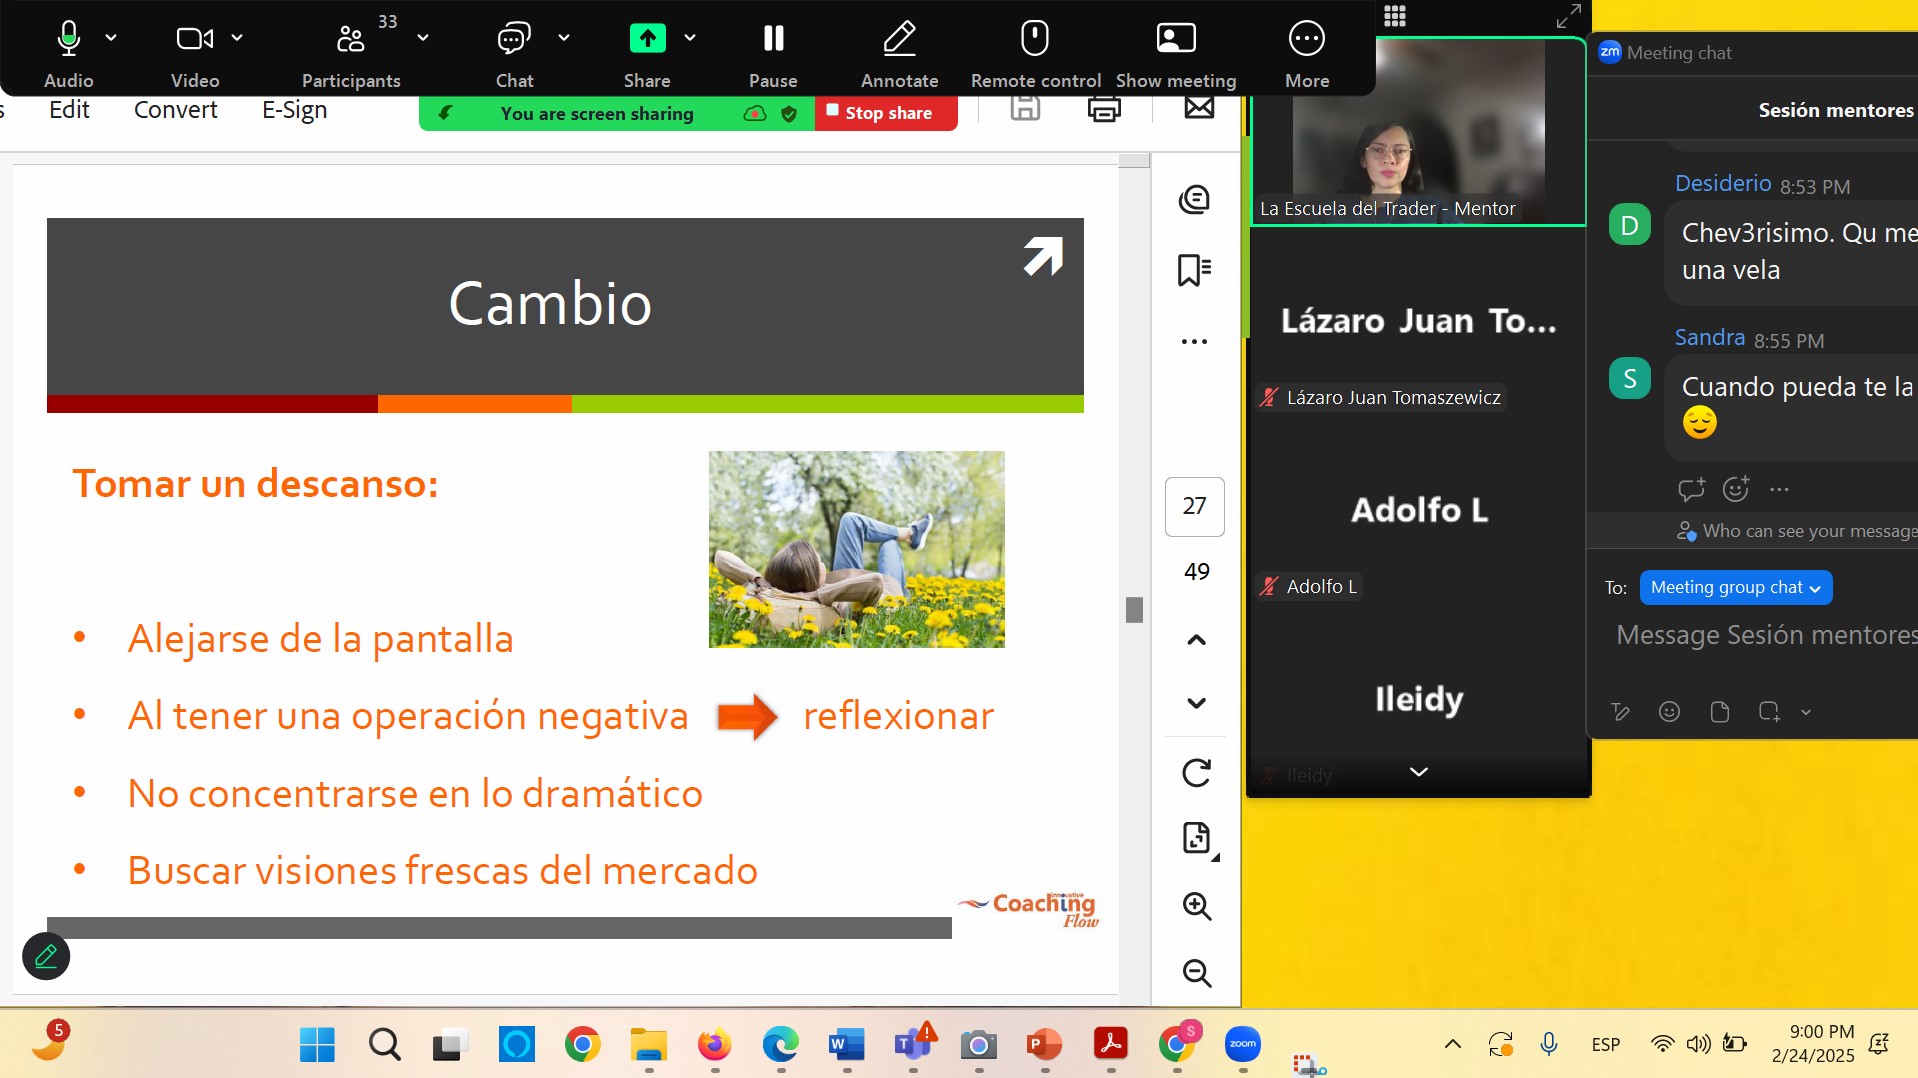Pause the screen share
Image resolution: width=1918 pixels, height=1078 pixels.
pos(773,40)
